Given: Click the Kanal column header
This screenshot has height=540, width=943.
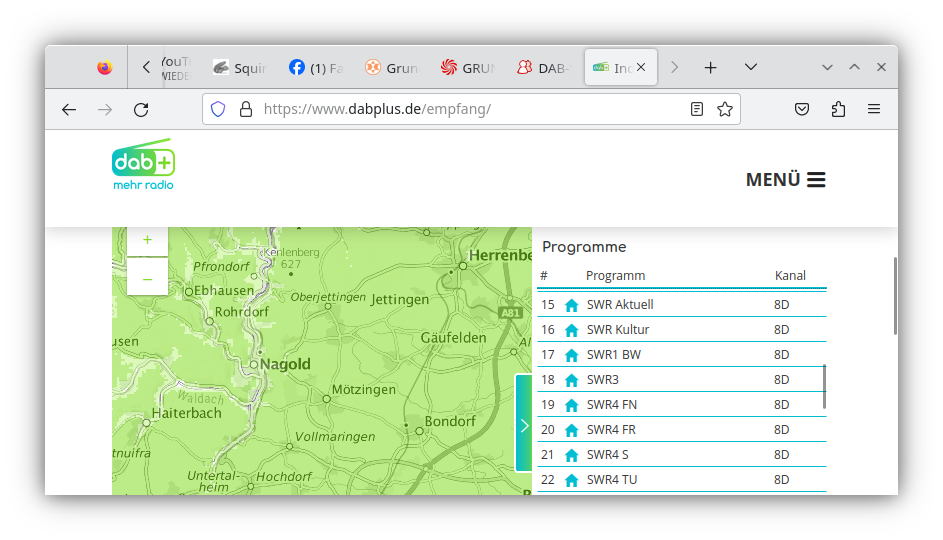Looking at the screenshot, I should pyautogui.click(x=790, y=275).
